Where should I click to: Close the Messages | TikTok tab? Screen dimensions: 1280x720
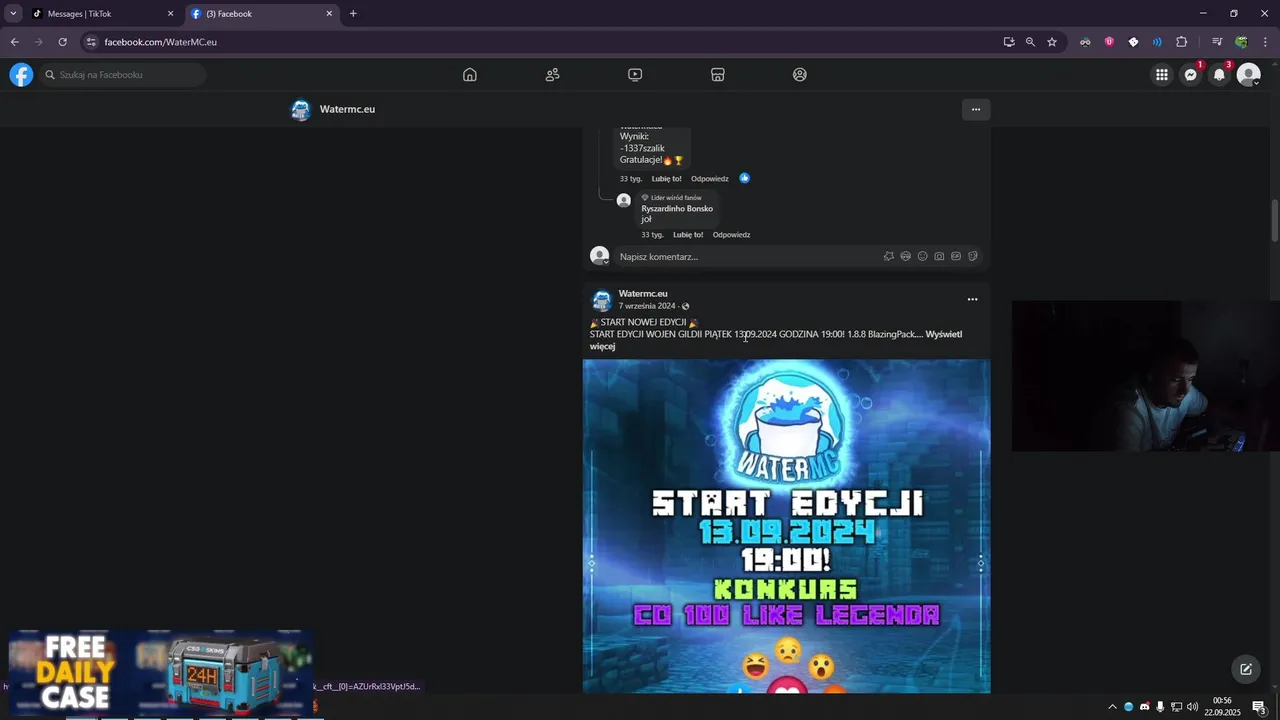click(x=170, y=14)
